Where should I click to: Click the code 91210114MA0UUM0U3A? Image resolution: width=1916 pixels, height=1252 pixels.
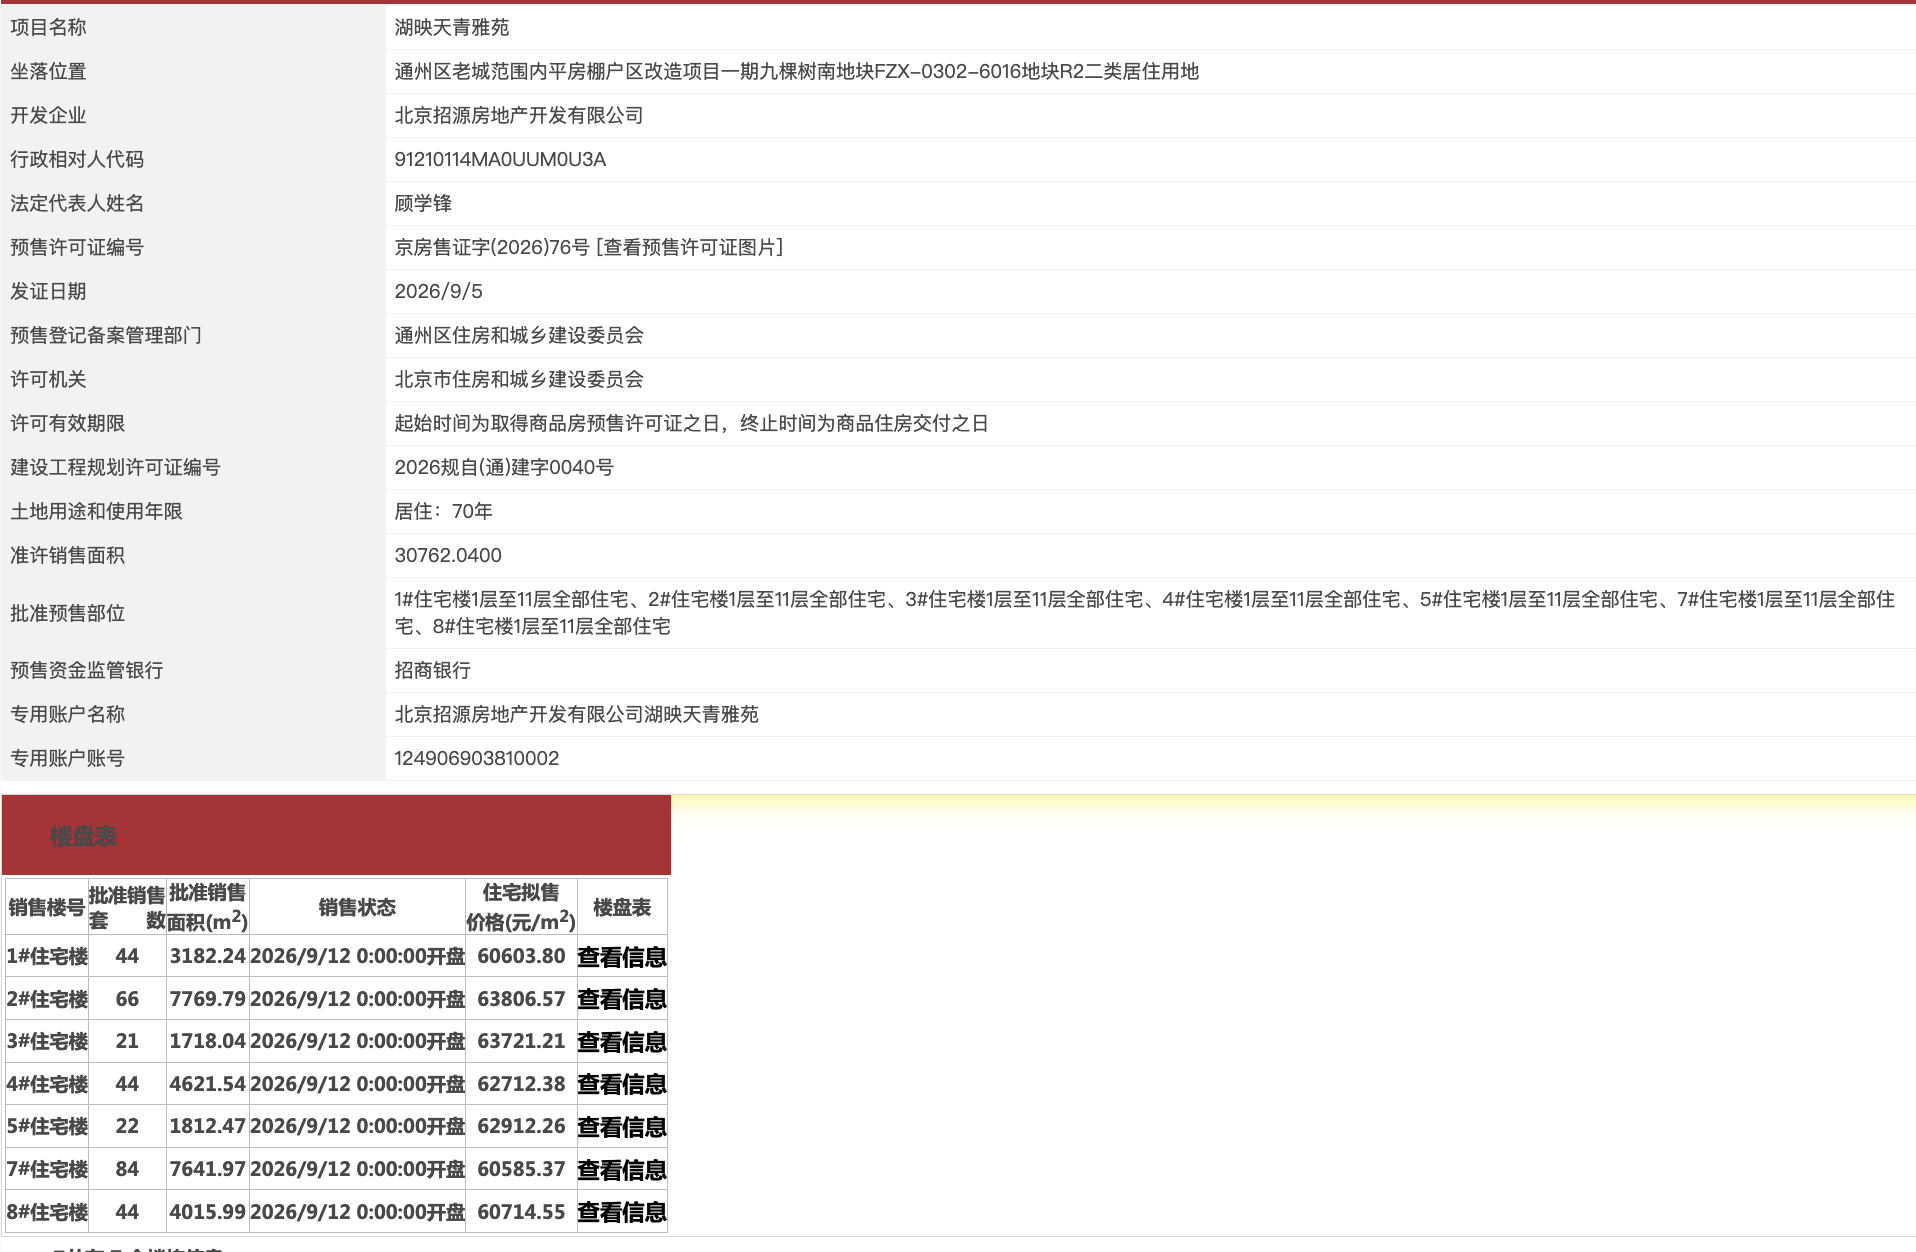click(x=500, y=159)
